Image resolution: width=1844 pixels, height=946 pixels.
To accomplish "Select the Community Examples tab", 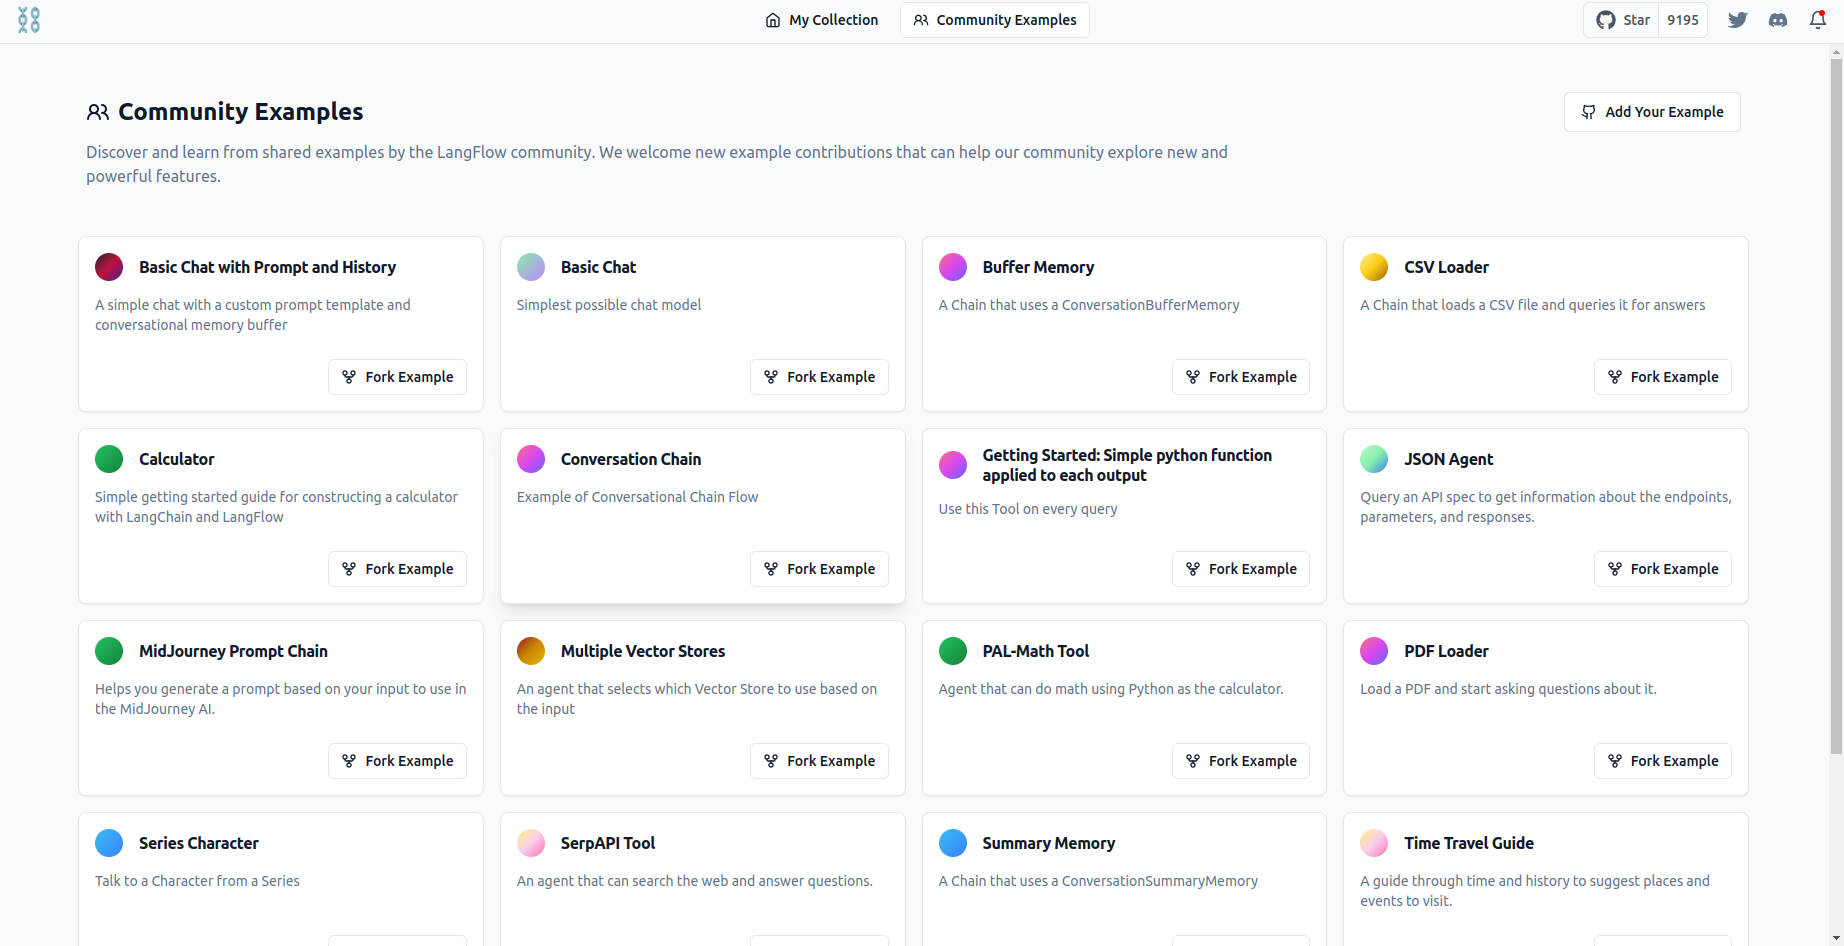I will coord(995,20).
